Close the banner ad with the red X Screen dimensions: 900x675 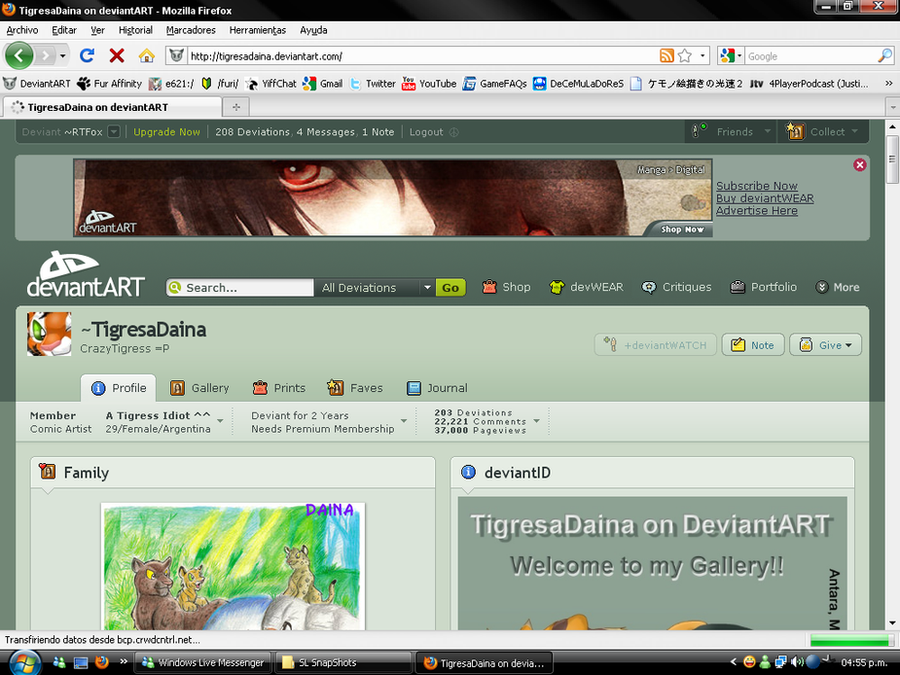pyautogui.click(x=859, y=165)
